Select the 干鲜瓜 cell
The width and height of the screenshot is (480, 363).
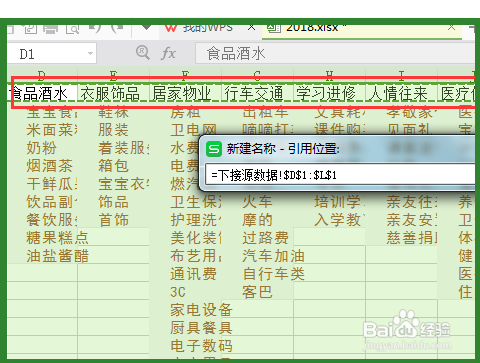[42, 184]
